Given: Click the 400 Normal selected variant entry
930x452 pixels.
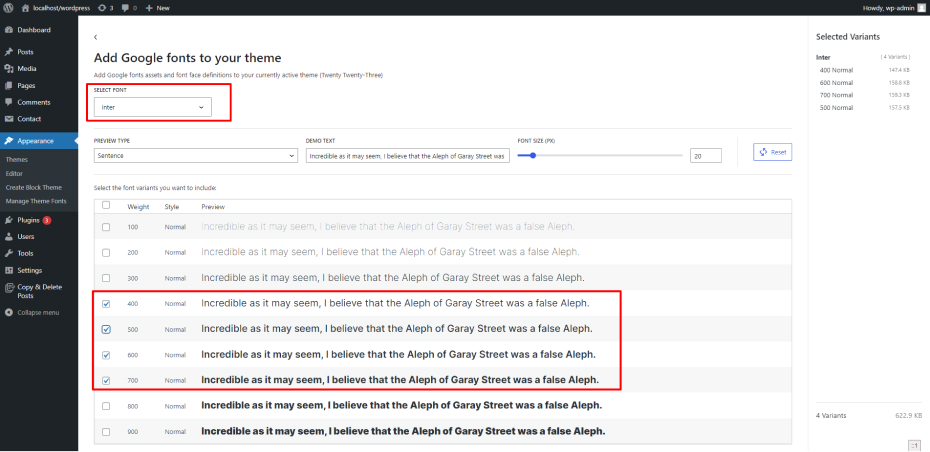Looking at the screenshot, I should tap(836, 70).
